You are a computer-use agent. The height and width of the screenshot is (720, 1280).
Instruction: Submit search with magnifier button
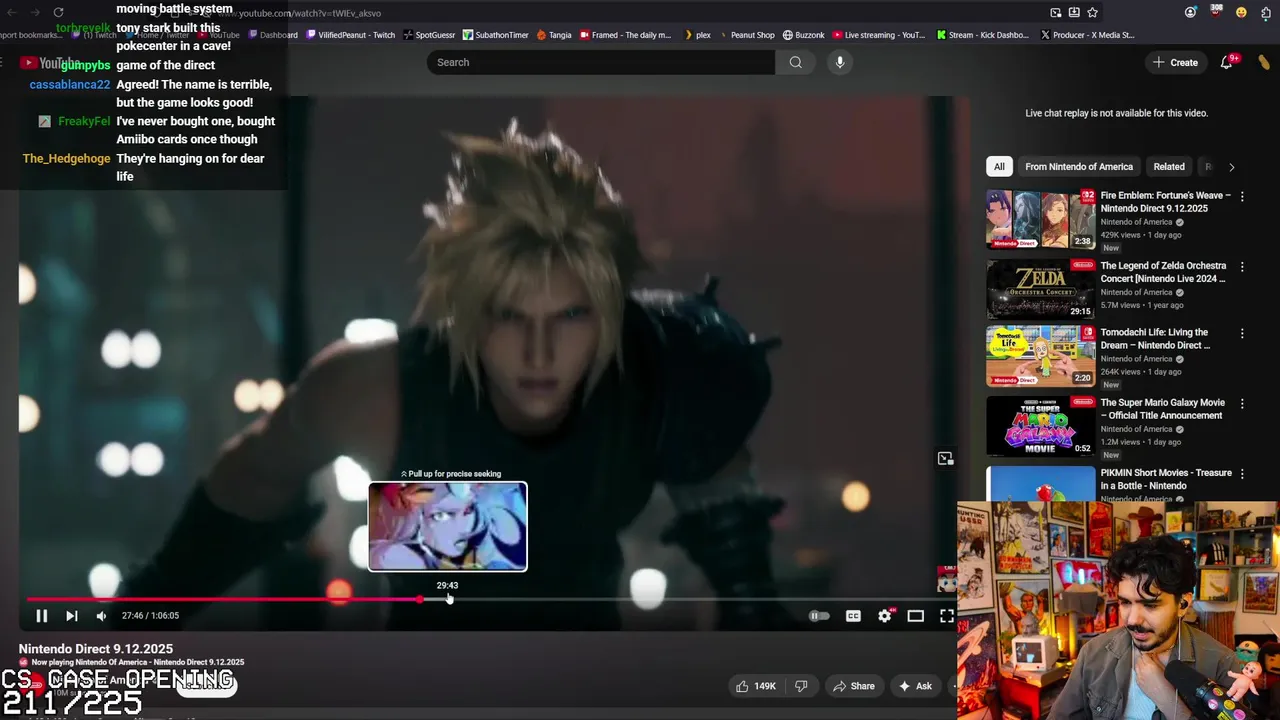tap(795, 62)
